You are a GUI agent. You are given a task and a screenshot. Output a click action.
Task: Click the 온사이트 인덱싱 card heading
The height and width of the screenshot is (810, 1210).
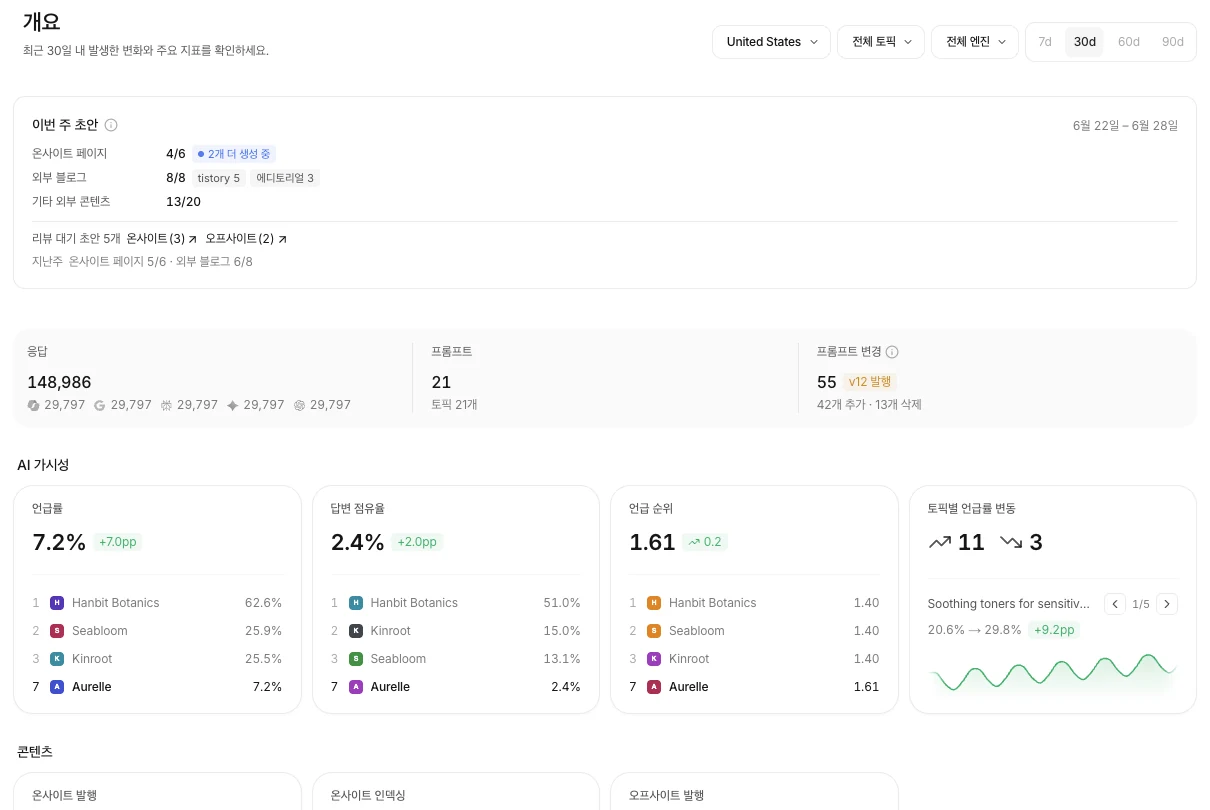point(368,796)
